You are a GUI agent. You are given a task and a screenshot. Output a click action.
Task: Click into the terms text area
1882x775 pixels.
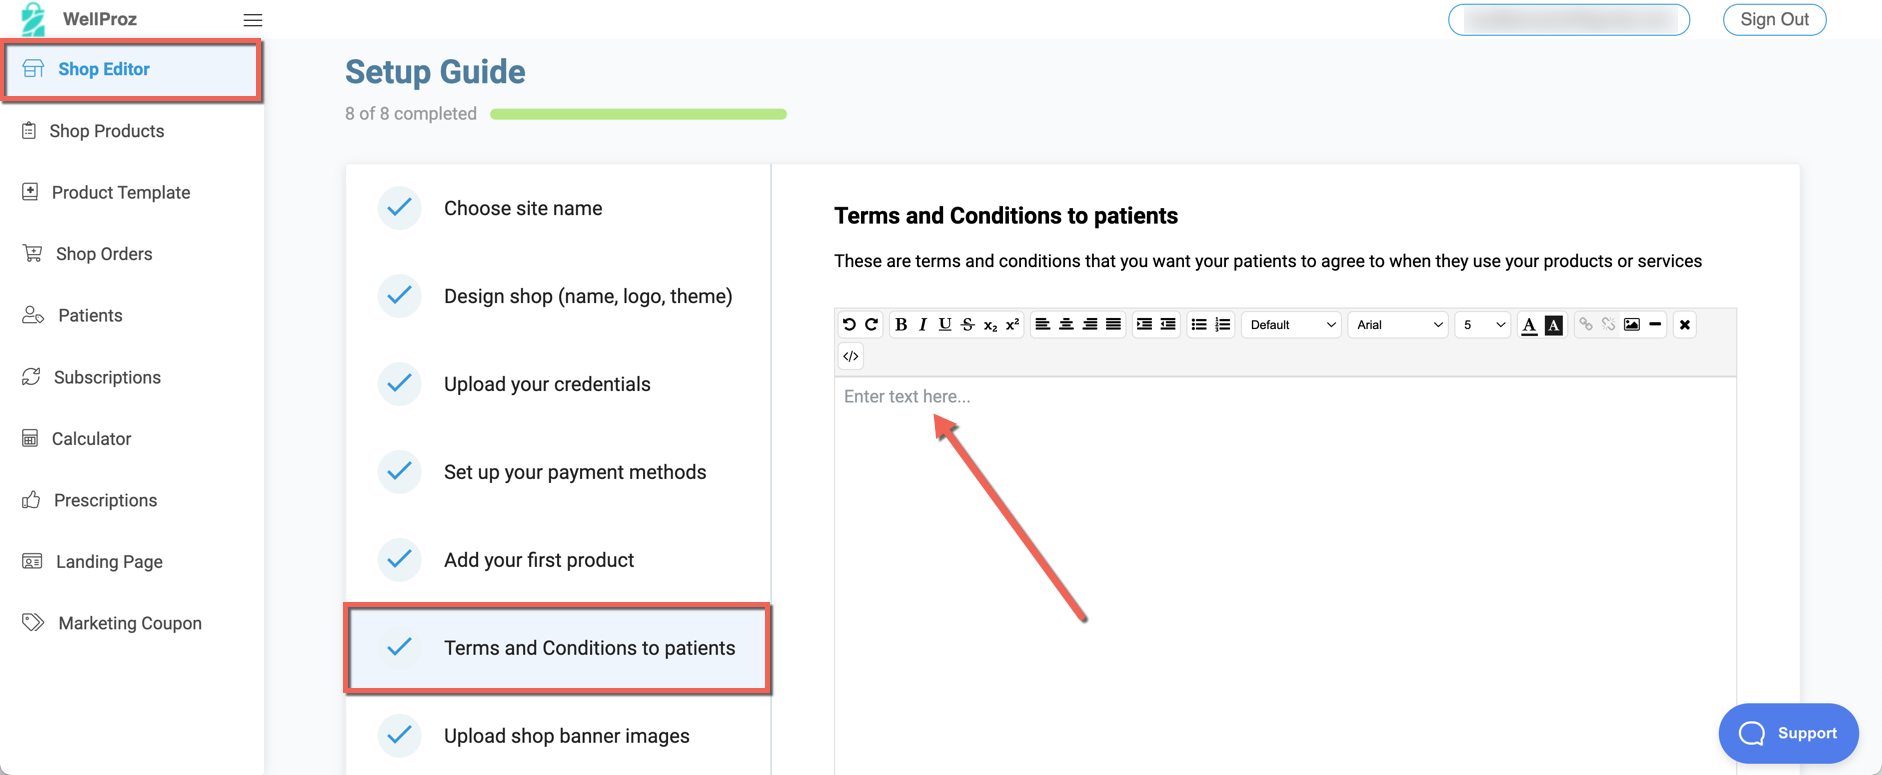[x=1285, y=550]
